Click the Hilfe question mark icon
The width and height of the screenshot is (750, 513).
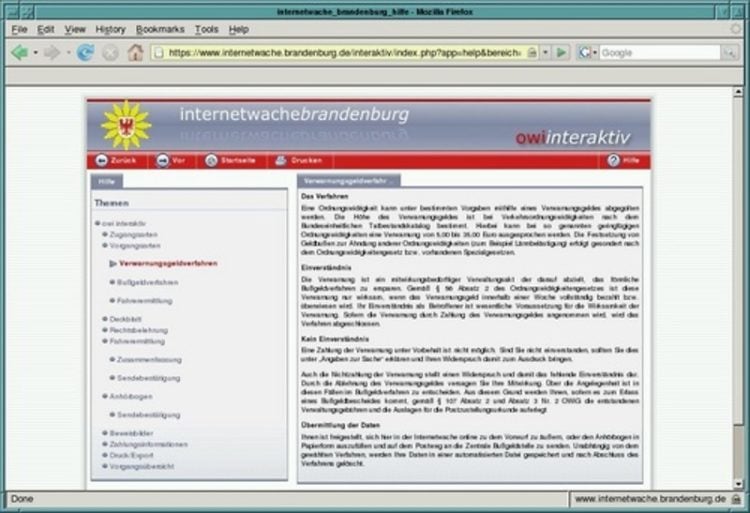[613, 160]
